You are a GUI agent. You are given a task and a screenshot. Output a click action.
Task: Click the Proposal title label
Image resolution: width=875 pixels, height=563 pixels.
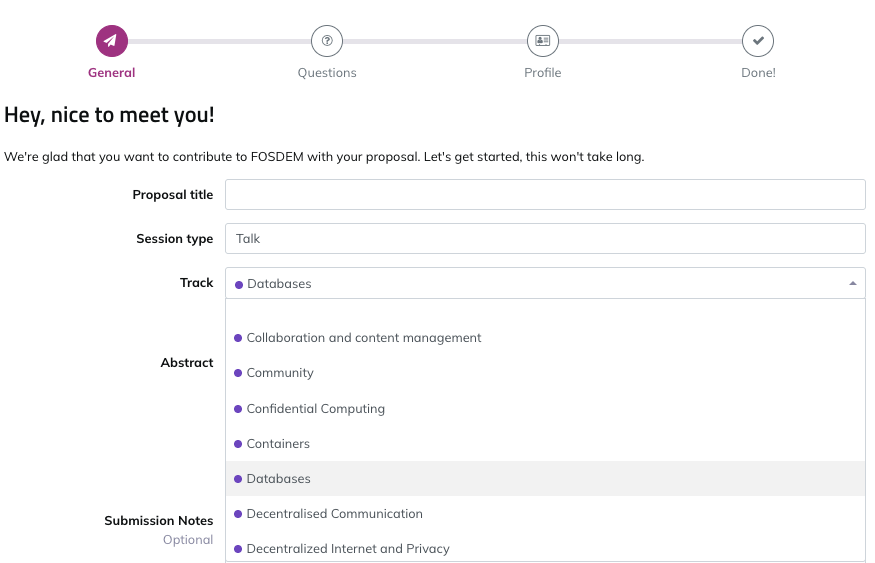coord(172,195)
